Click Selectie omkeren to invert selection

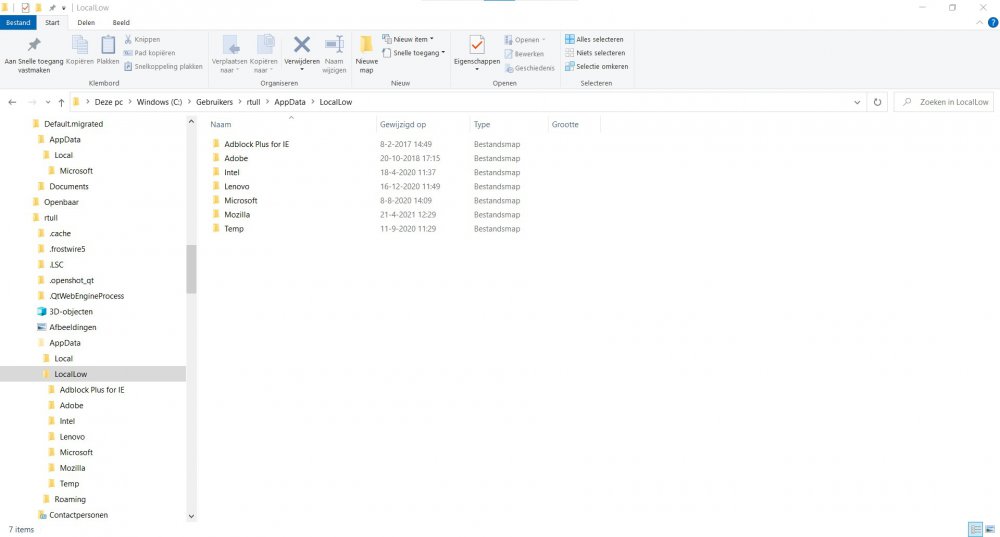(596, 67)
